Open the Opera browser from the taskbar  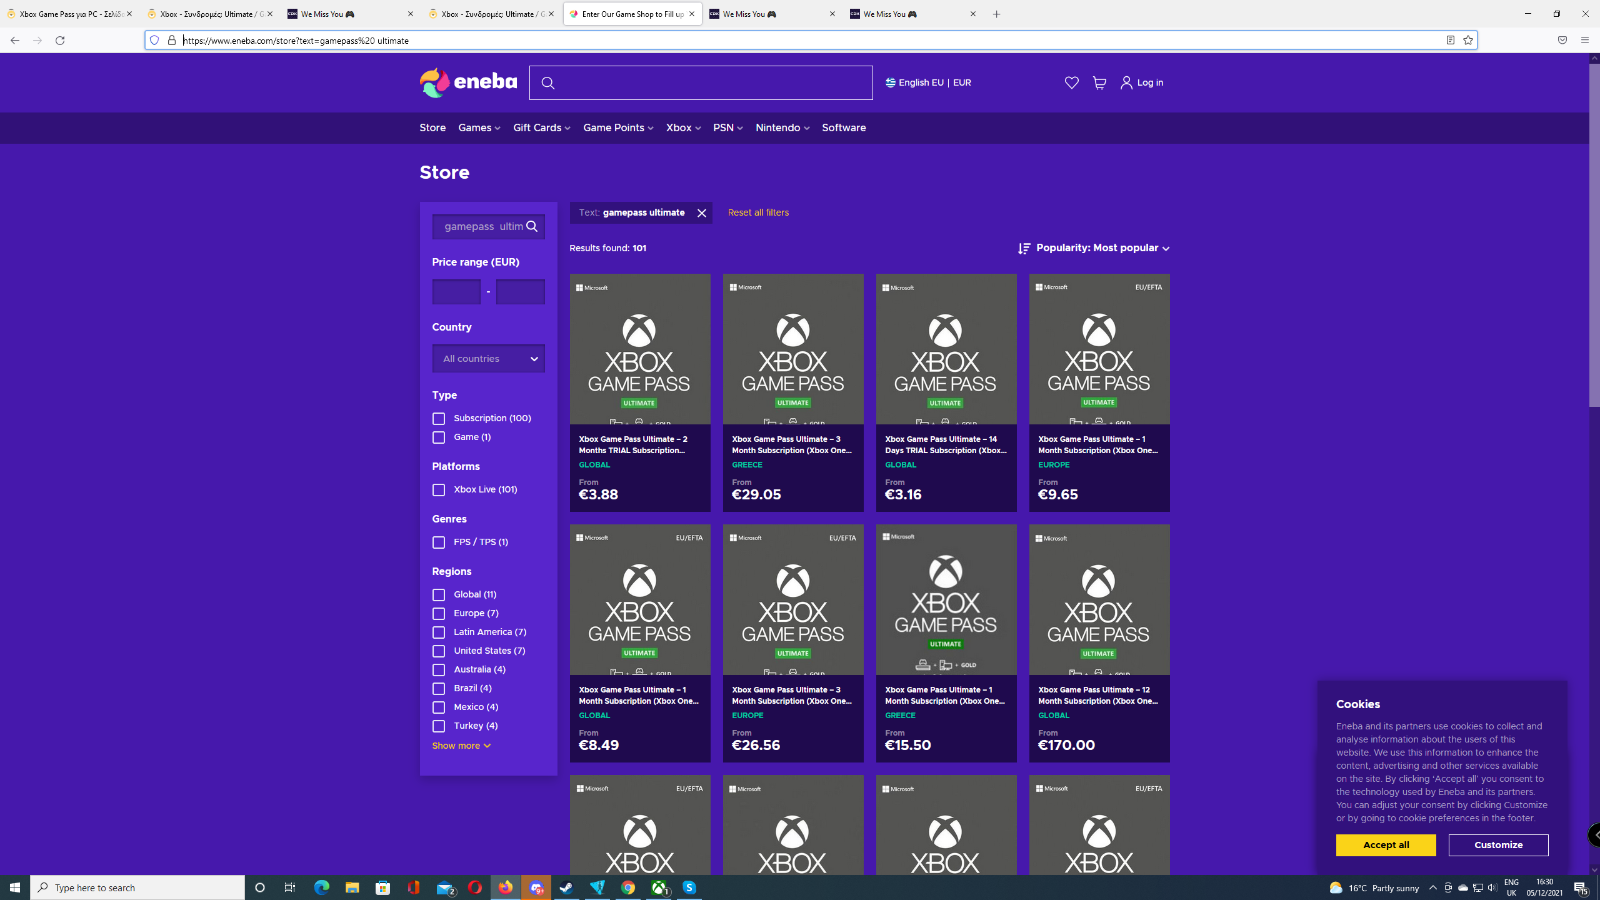pos(475,887)
